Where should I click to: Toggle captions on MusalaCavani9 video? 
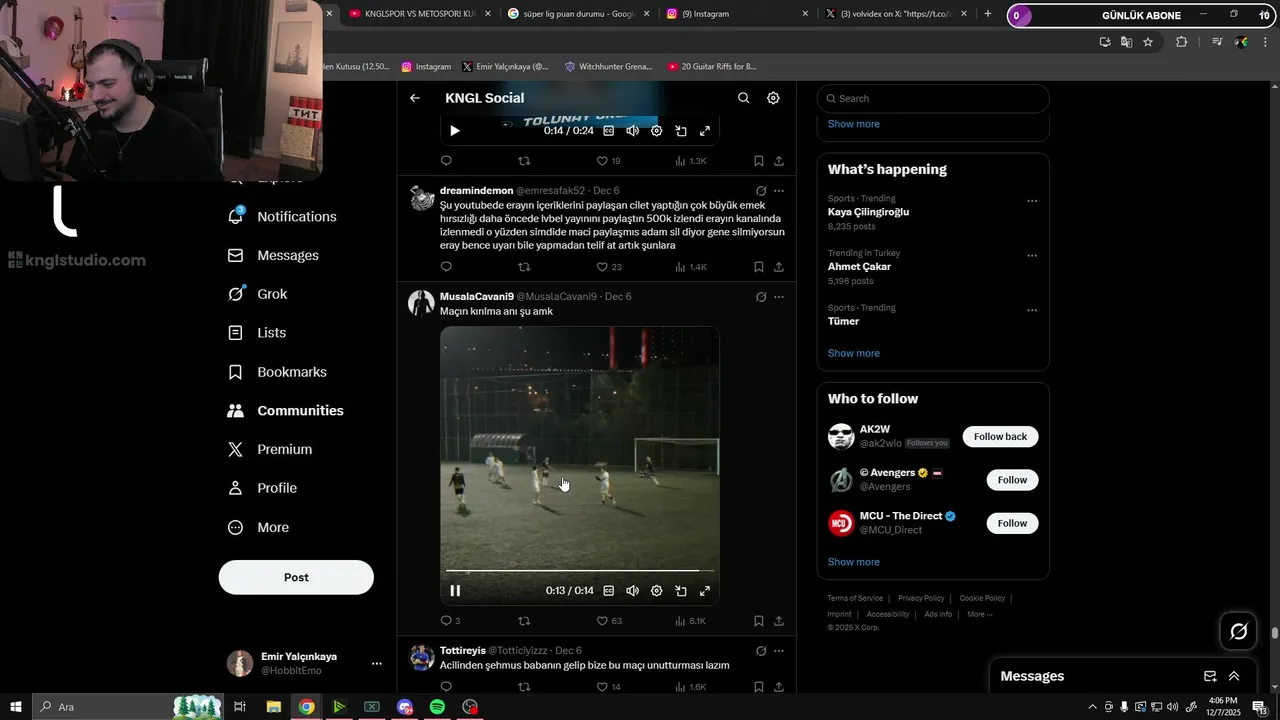(x=608, y=591)
